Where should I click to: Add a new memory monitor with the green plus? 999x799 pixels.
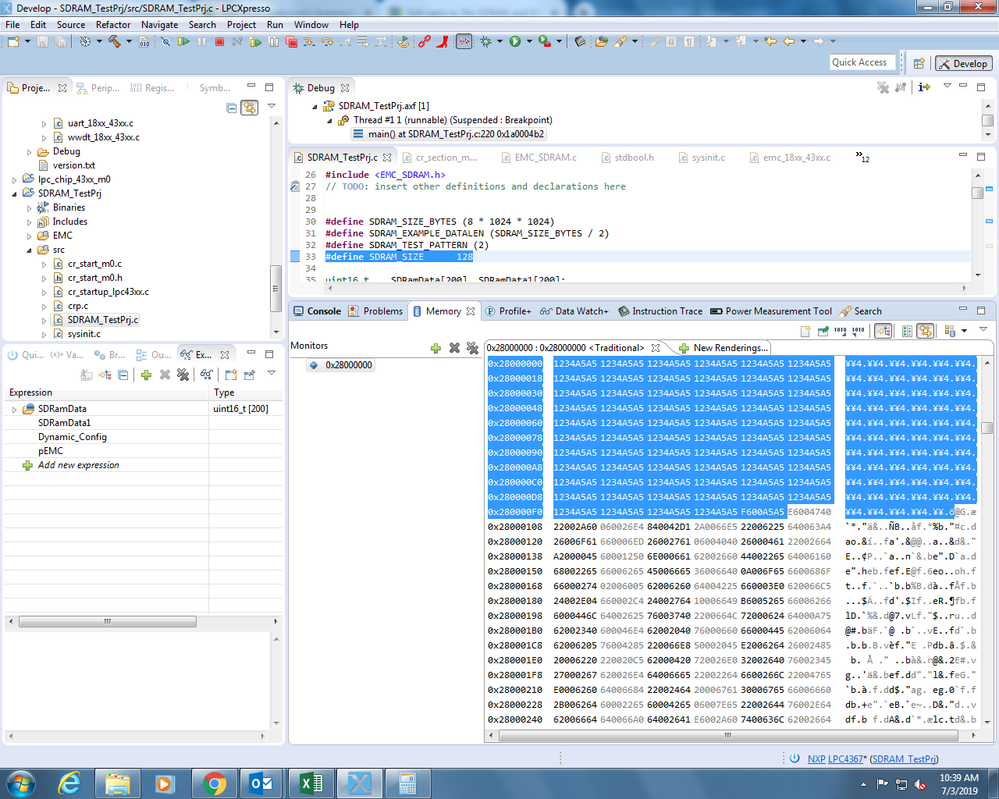click(435, 347)
